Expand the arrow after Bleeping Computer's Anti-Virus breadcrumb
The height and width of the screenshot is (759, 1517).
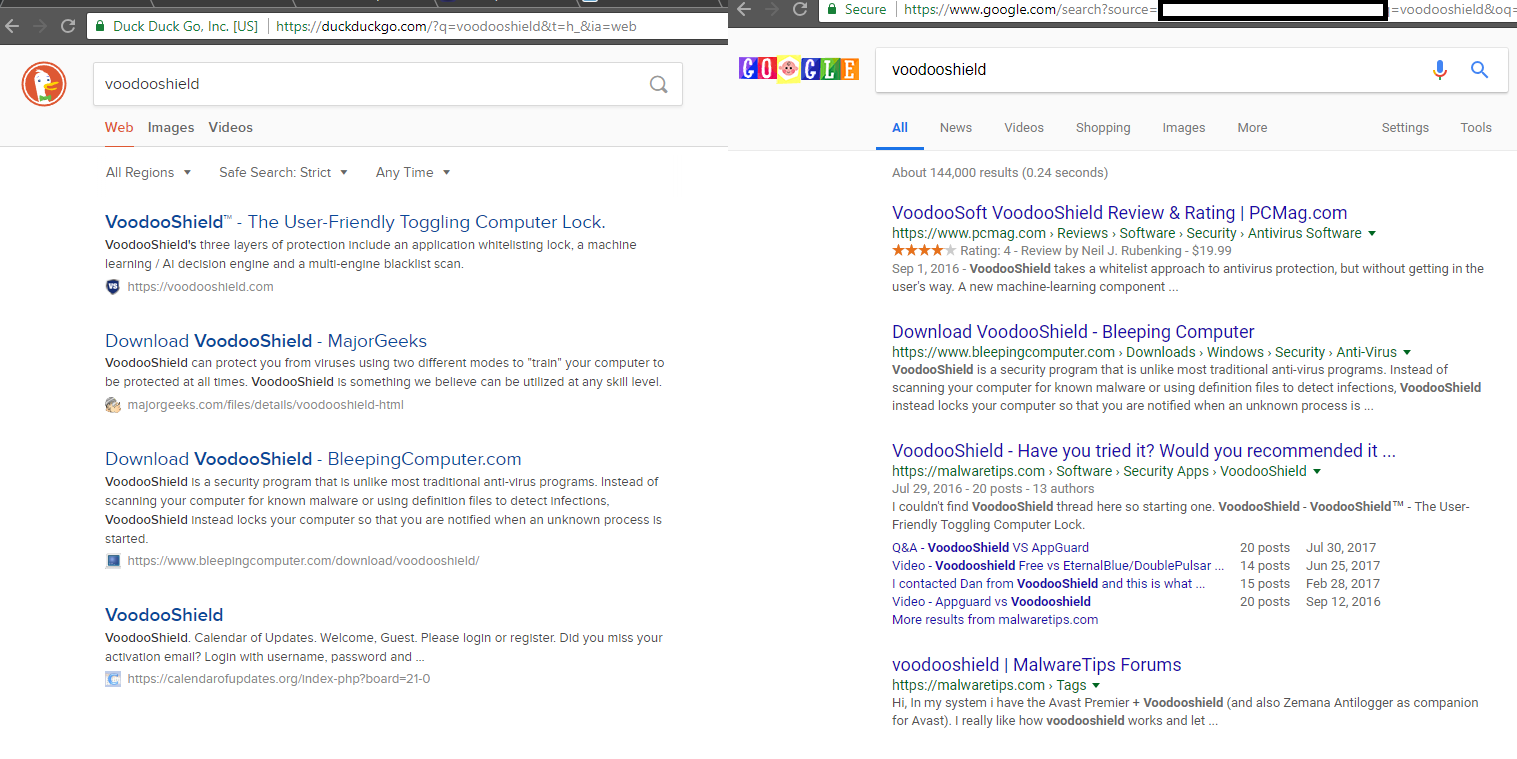pyautogui.click(x=1407, y=352)
